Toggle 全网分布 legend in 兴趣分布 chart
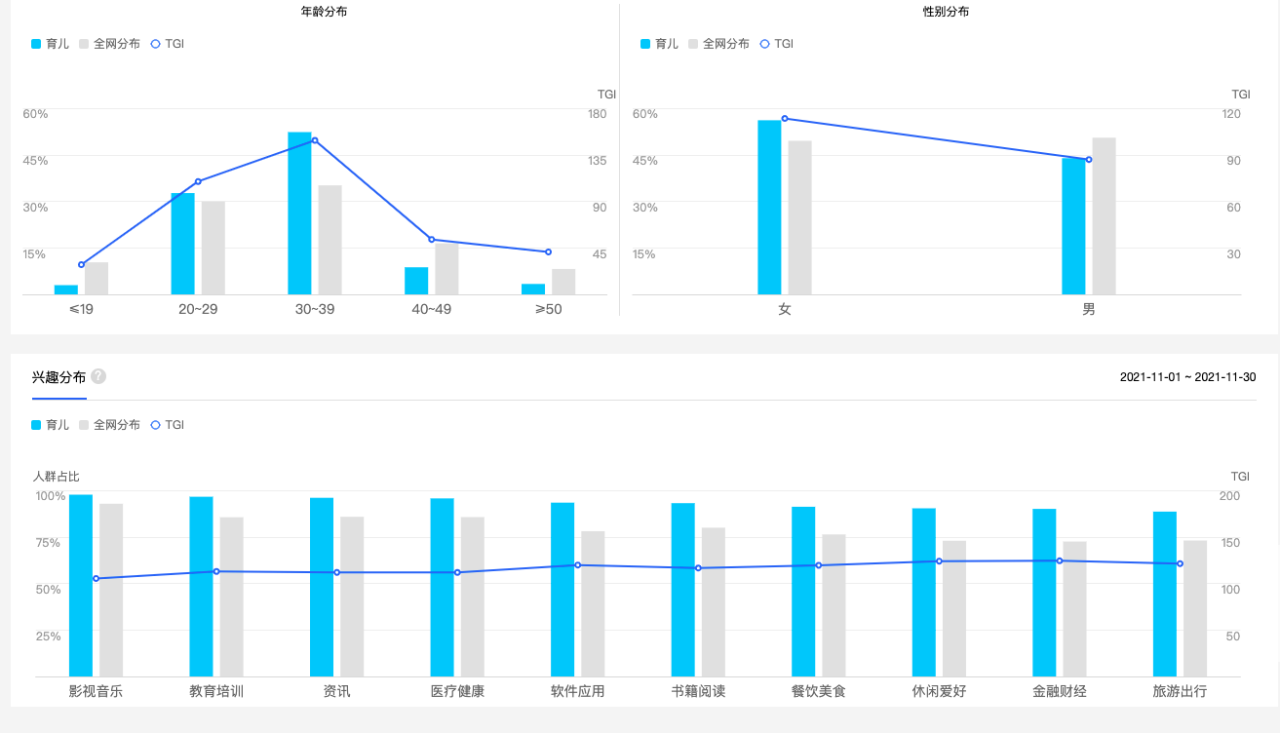The image size is (1280, 733). point(109,425)
